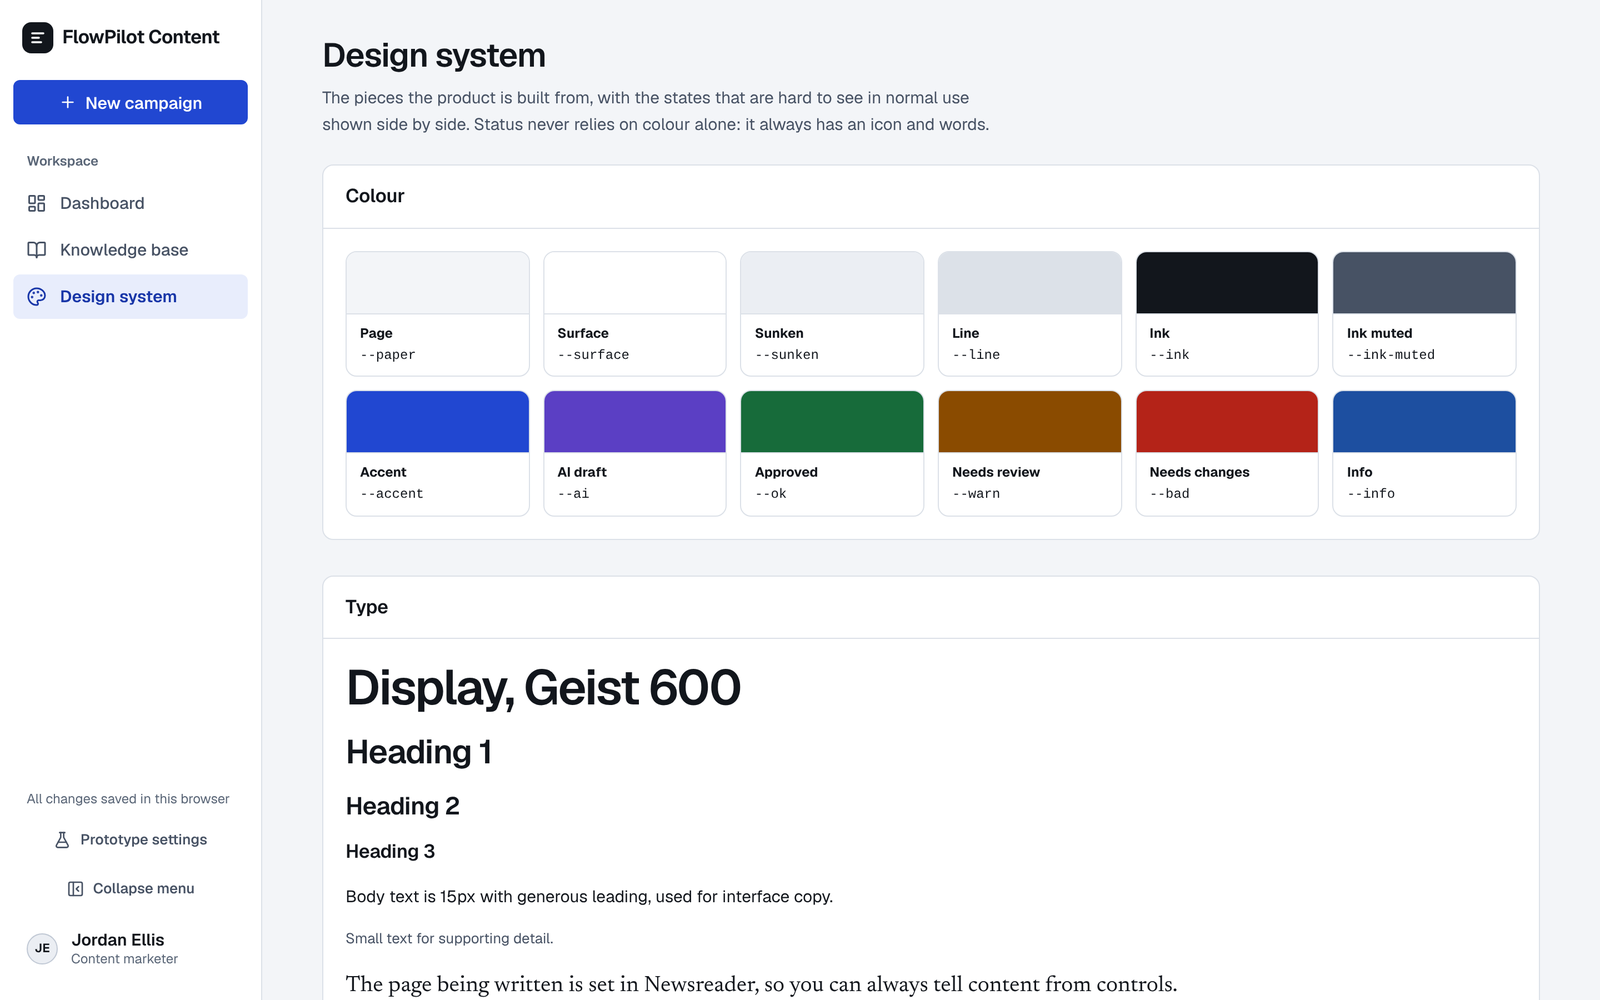Click the Type section heading
This screenshot has height=1000, width=1600.
(367, 607)
